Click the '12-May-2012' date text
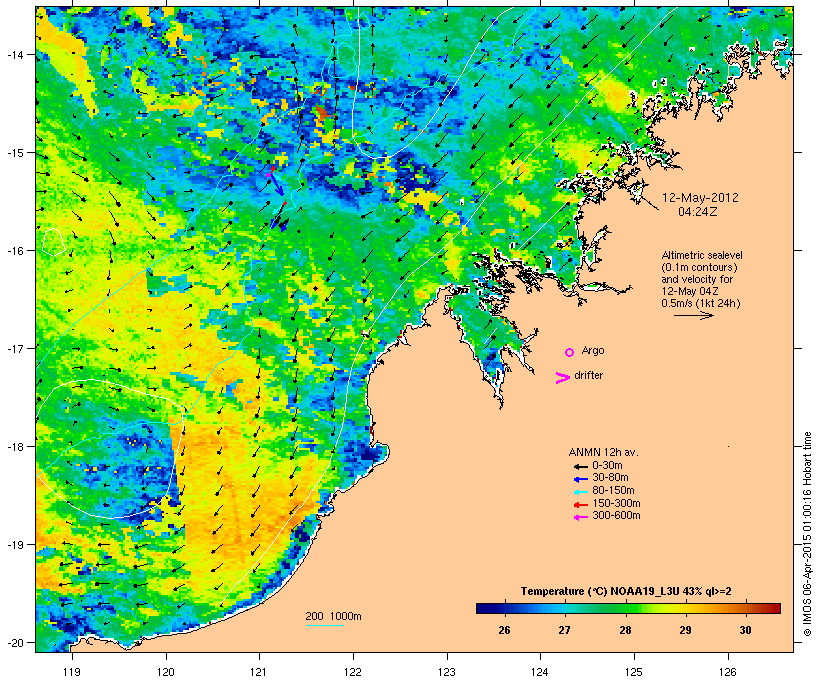This screenshot has width=820, height=680. [700, 198]
